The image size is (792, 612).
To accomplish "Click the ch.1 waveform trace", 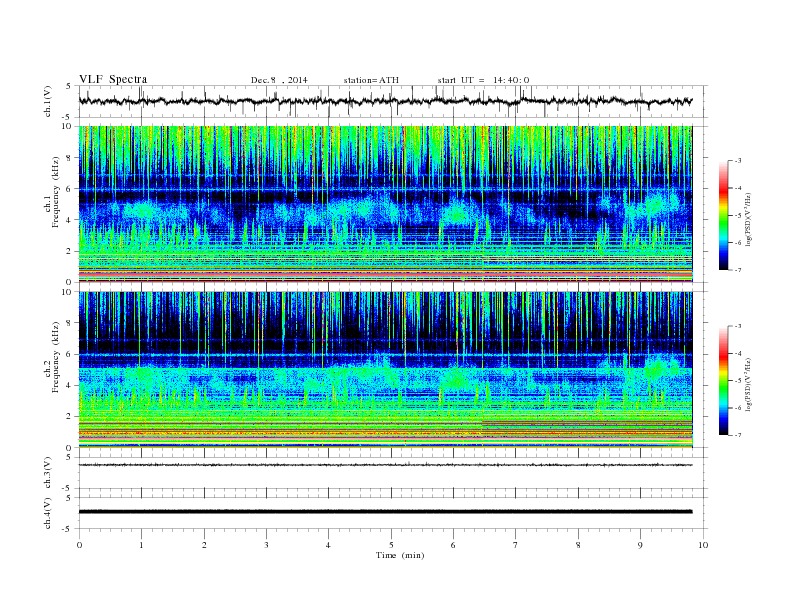I will [x=385, y=101].
